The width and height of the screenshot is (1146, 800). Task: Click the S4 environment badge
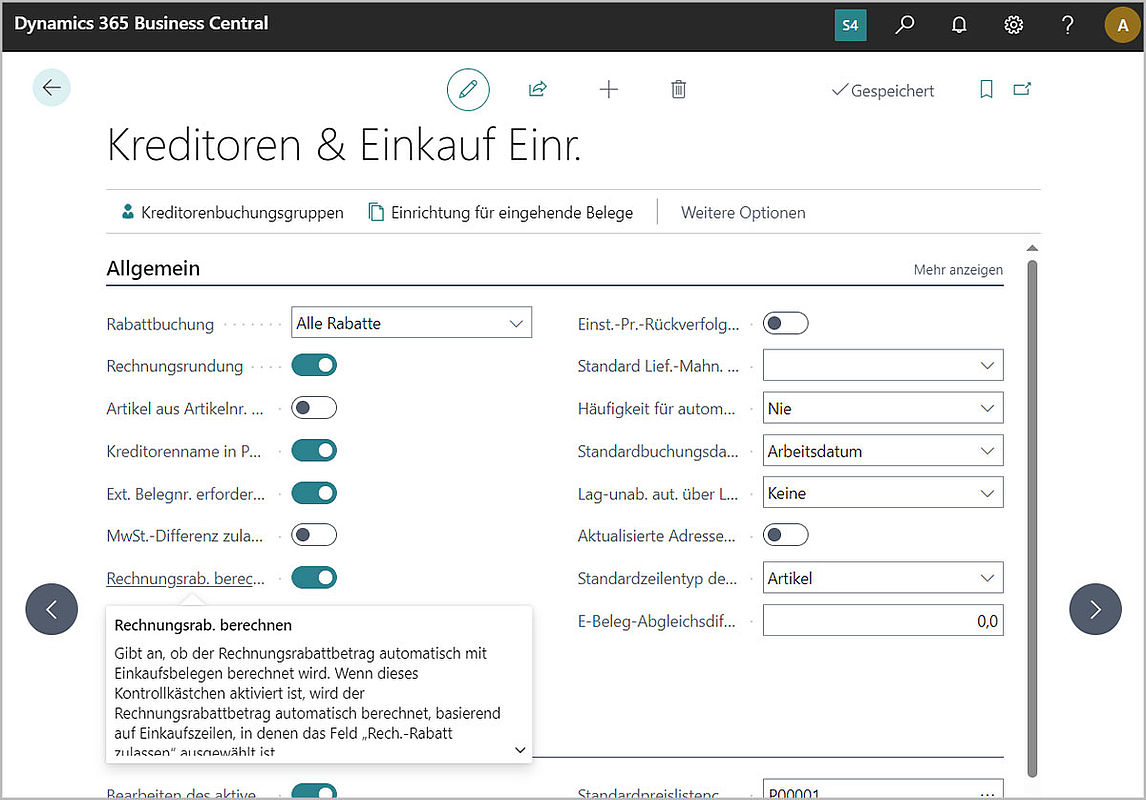click(850, 25)
